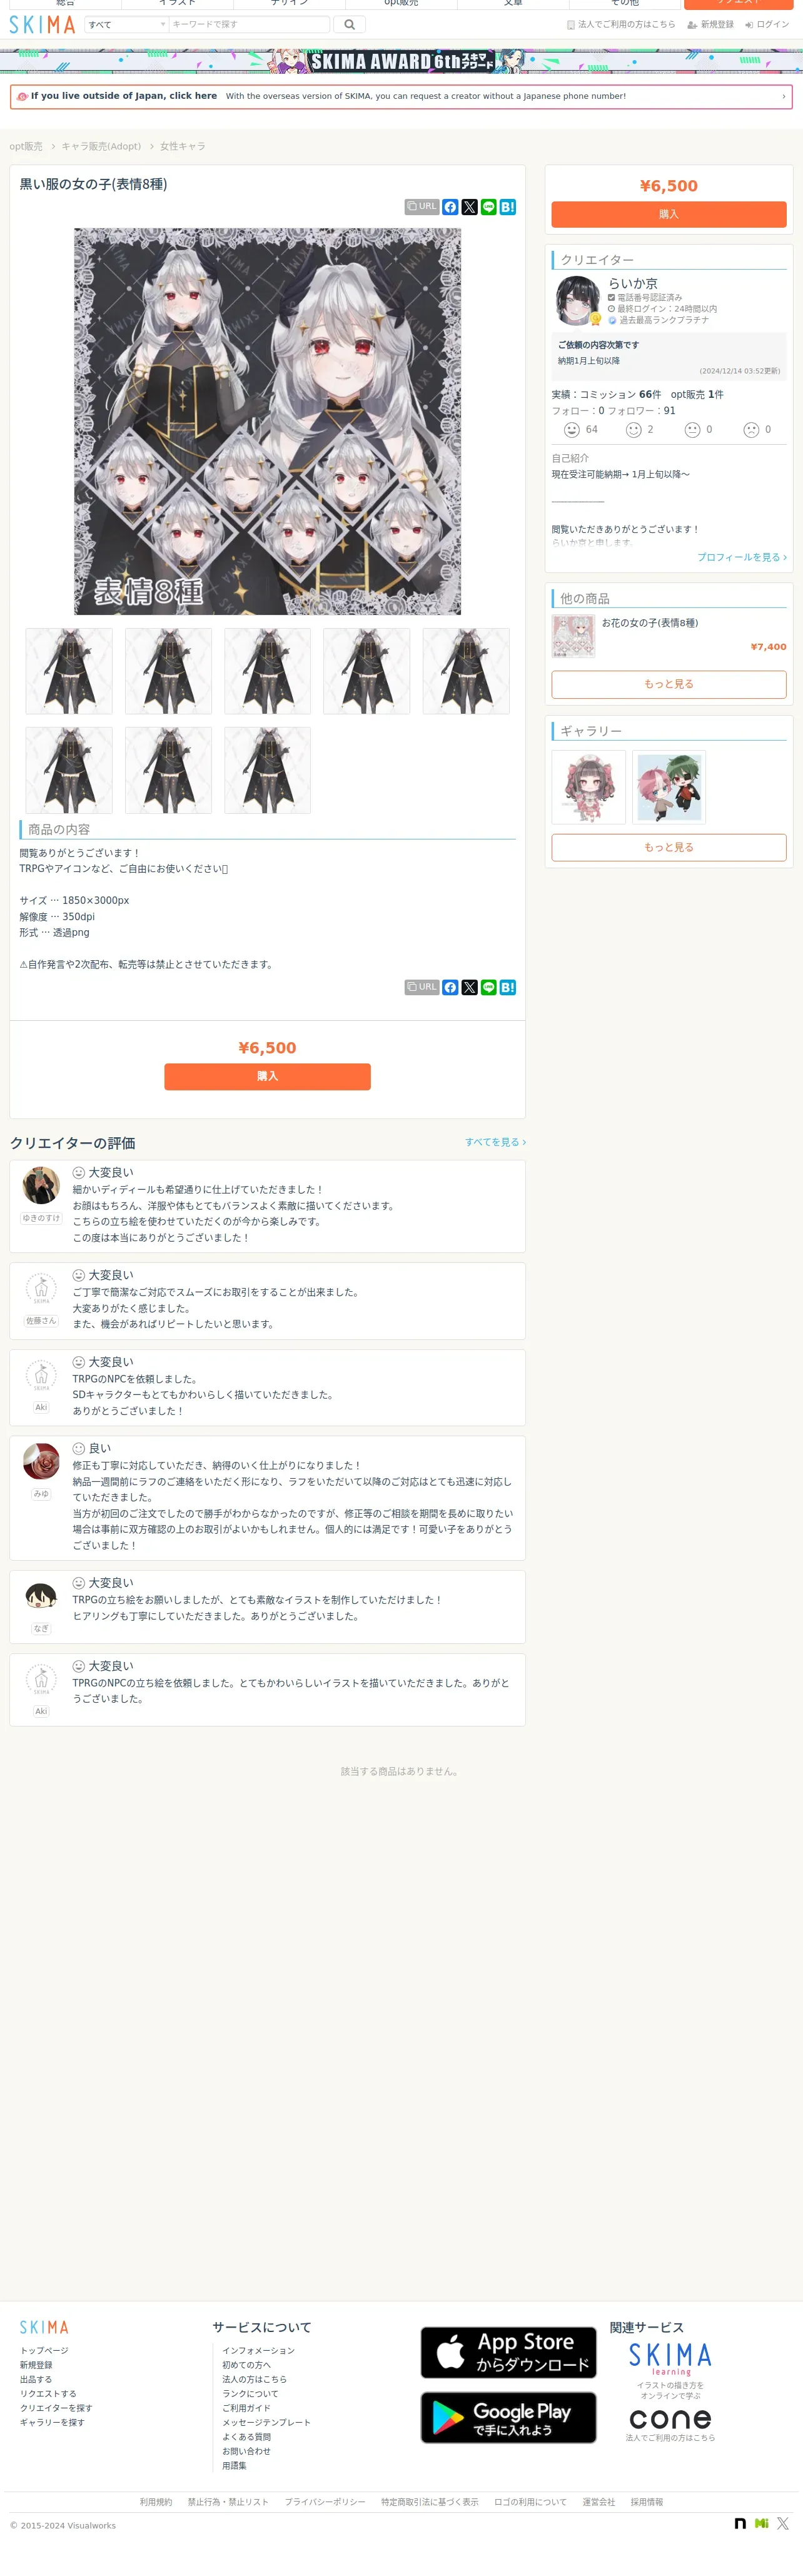Click 新規登録 in the header

point(710,25)
